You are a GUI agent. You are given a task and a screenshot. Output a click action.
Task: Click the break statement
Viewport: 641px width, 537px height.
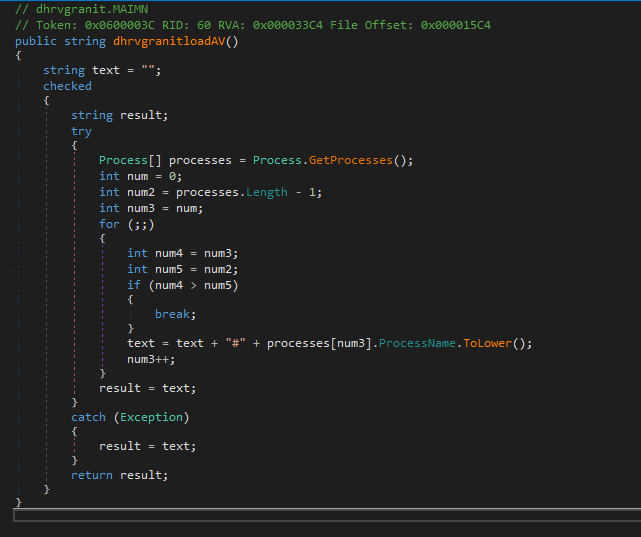[175, 314]
